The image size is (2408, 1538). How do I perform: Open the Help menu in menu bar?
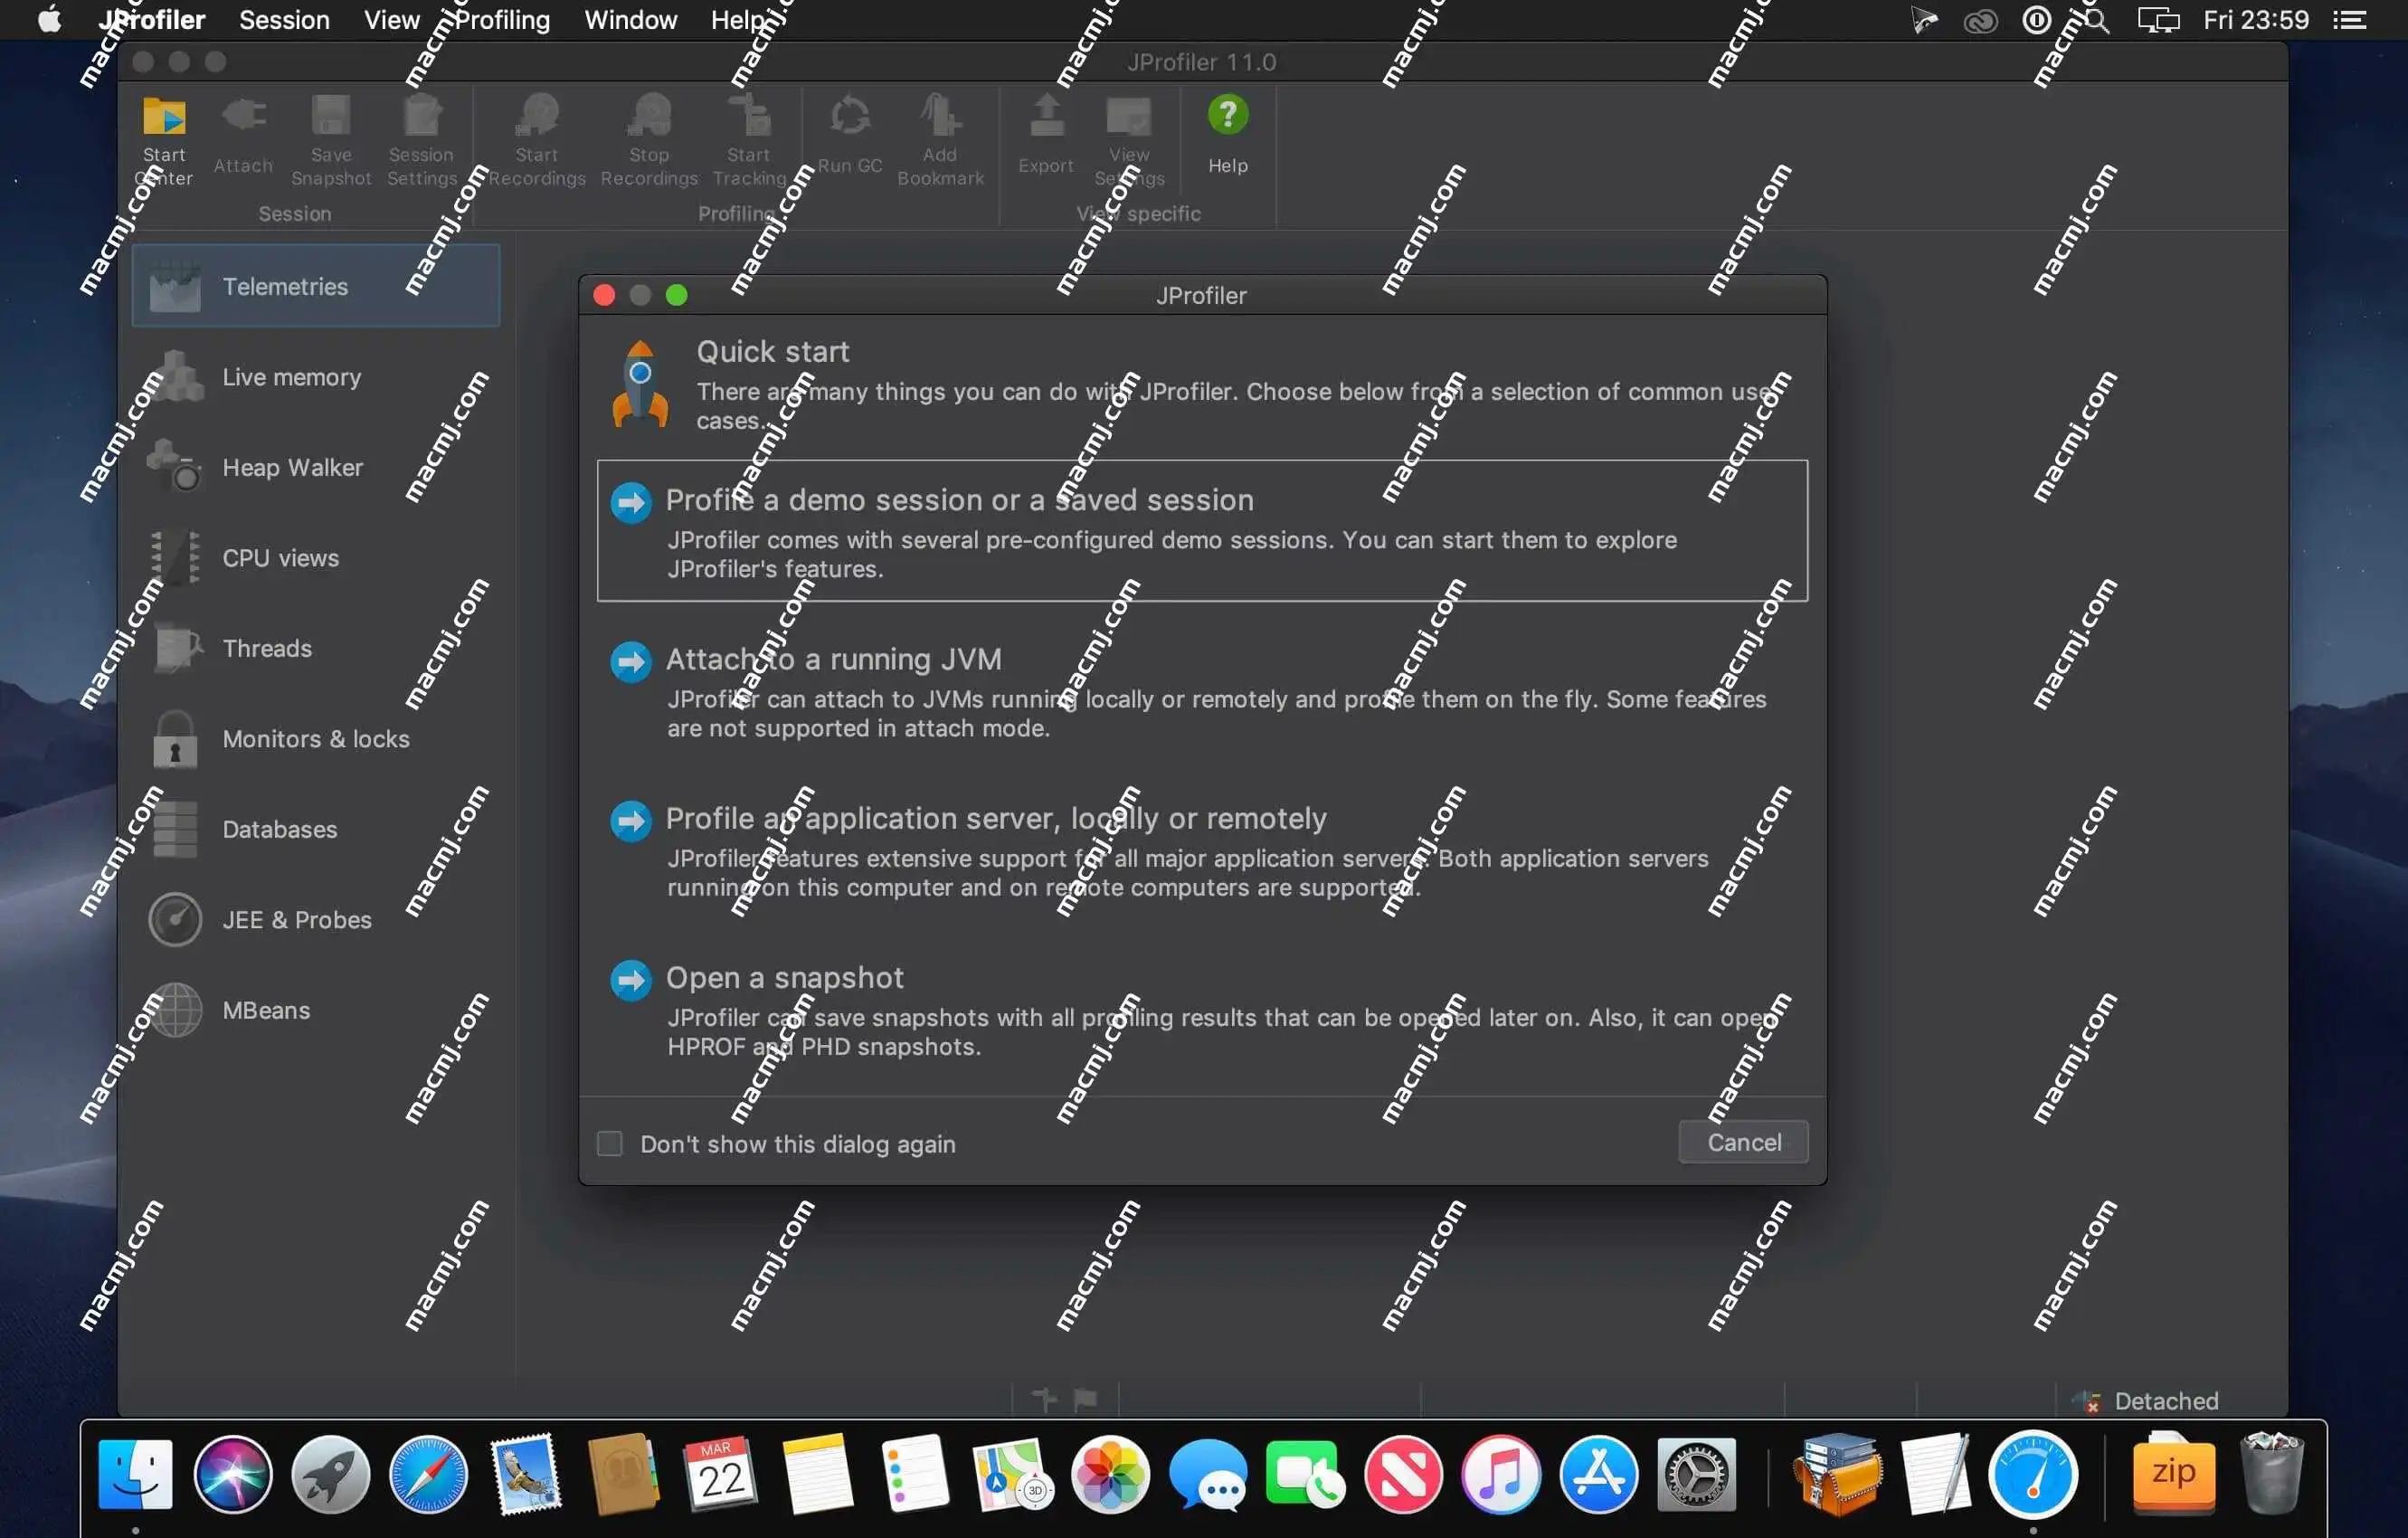pos(737,20)
